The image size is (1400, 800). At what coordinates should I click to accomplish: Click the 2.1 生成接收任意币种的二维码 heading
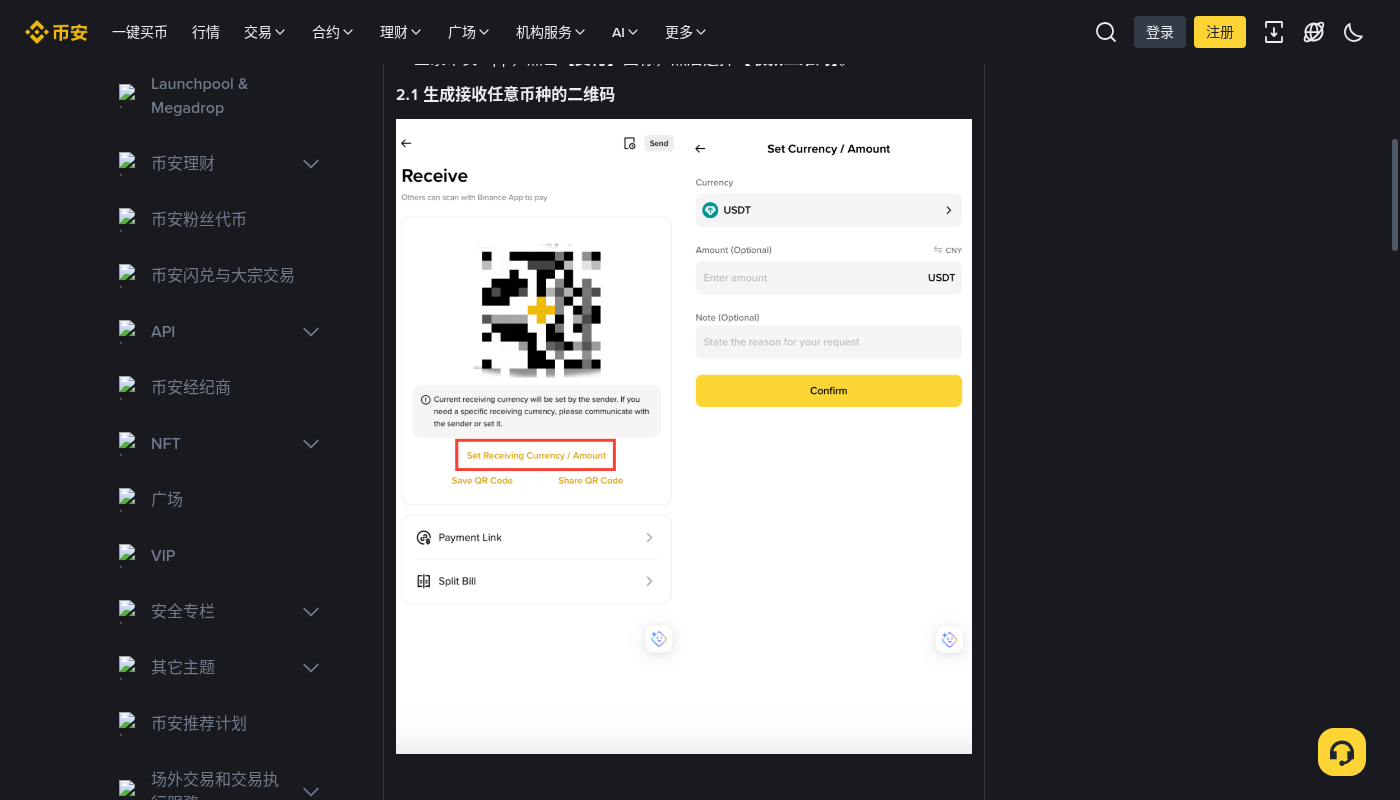[505, 94]
